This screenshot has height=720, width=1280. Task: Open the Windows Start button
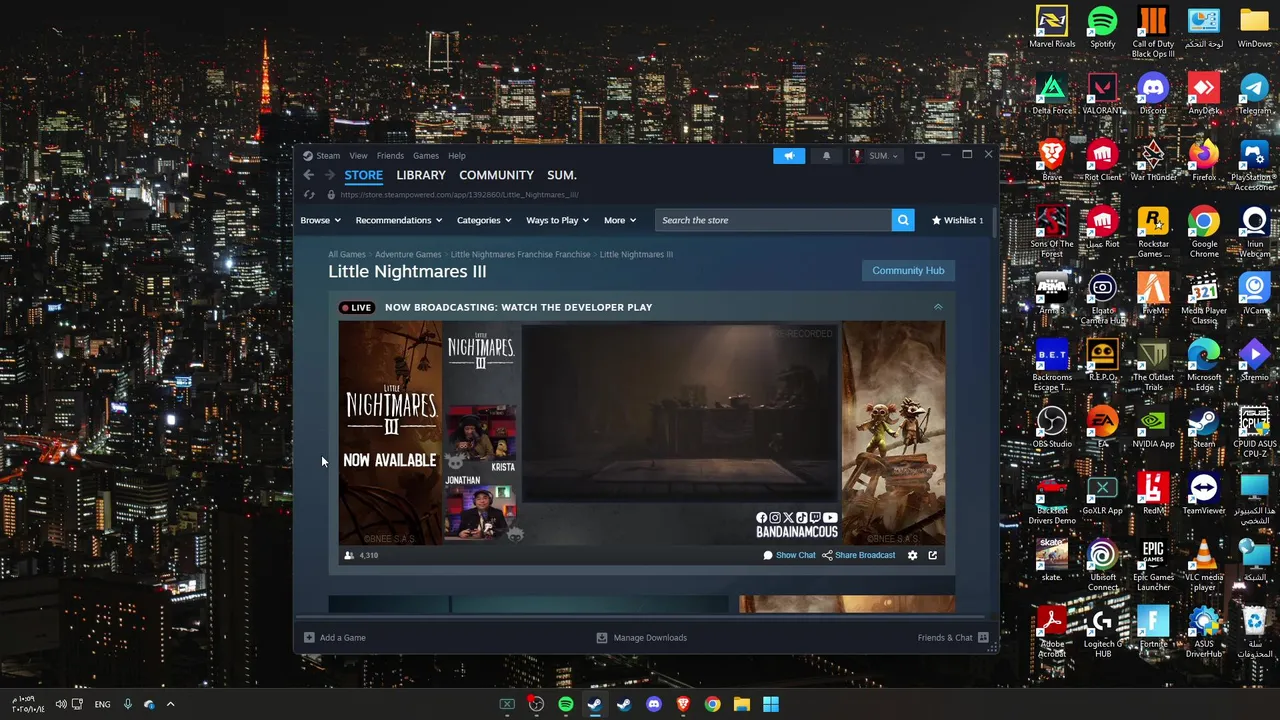pyautogui.click(x=771, y=704)
